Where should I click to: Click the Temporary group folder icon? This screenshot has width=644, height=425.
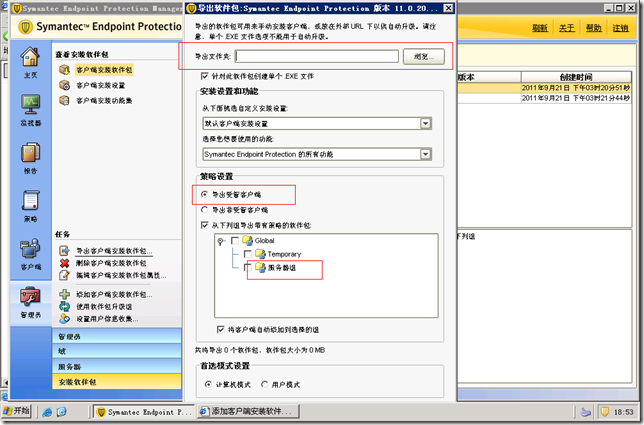(260, 254)
